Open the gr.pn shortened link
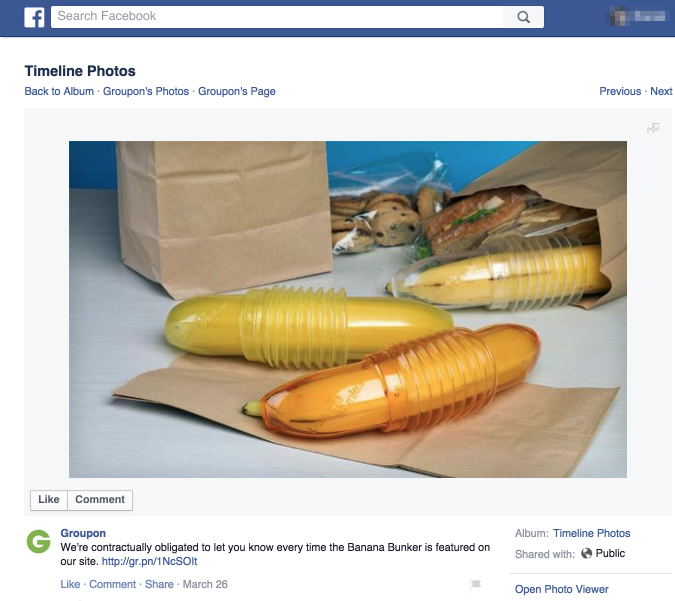675x601 pixels. click(x=149, y=561)
